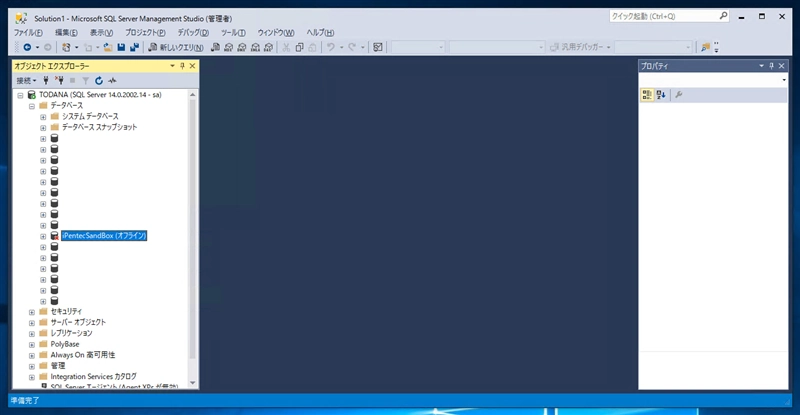
Task: Click the Disconnect plug icon
Action: [x=59, y=80]
